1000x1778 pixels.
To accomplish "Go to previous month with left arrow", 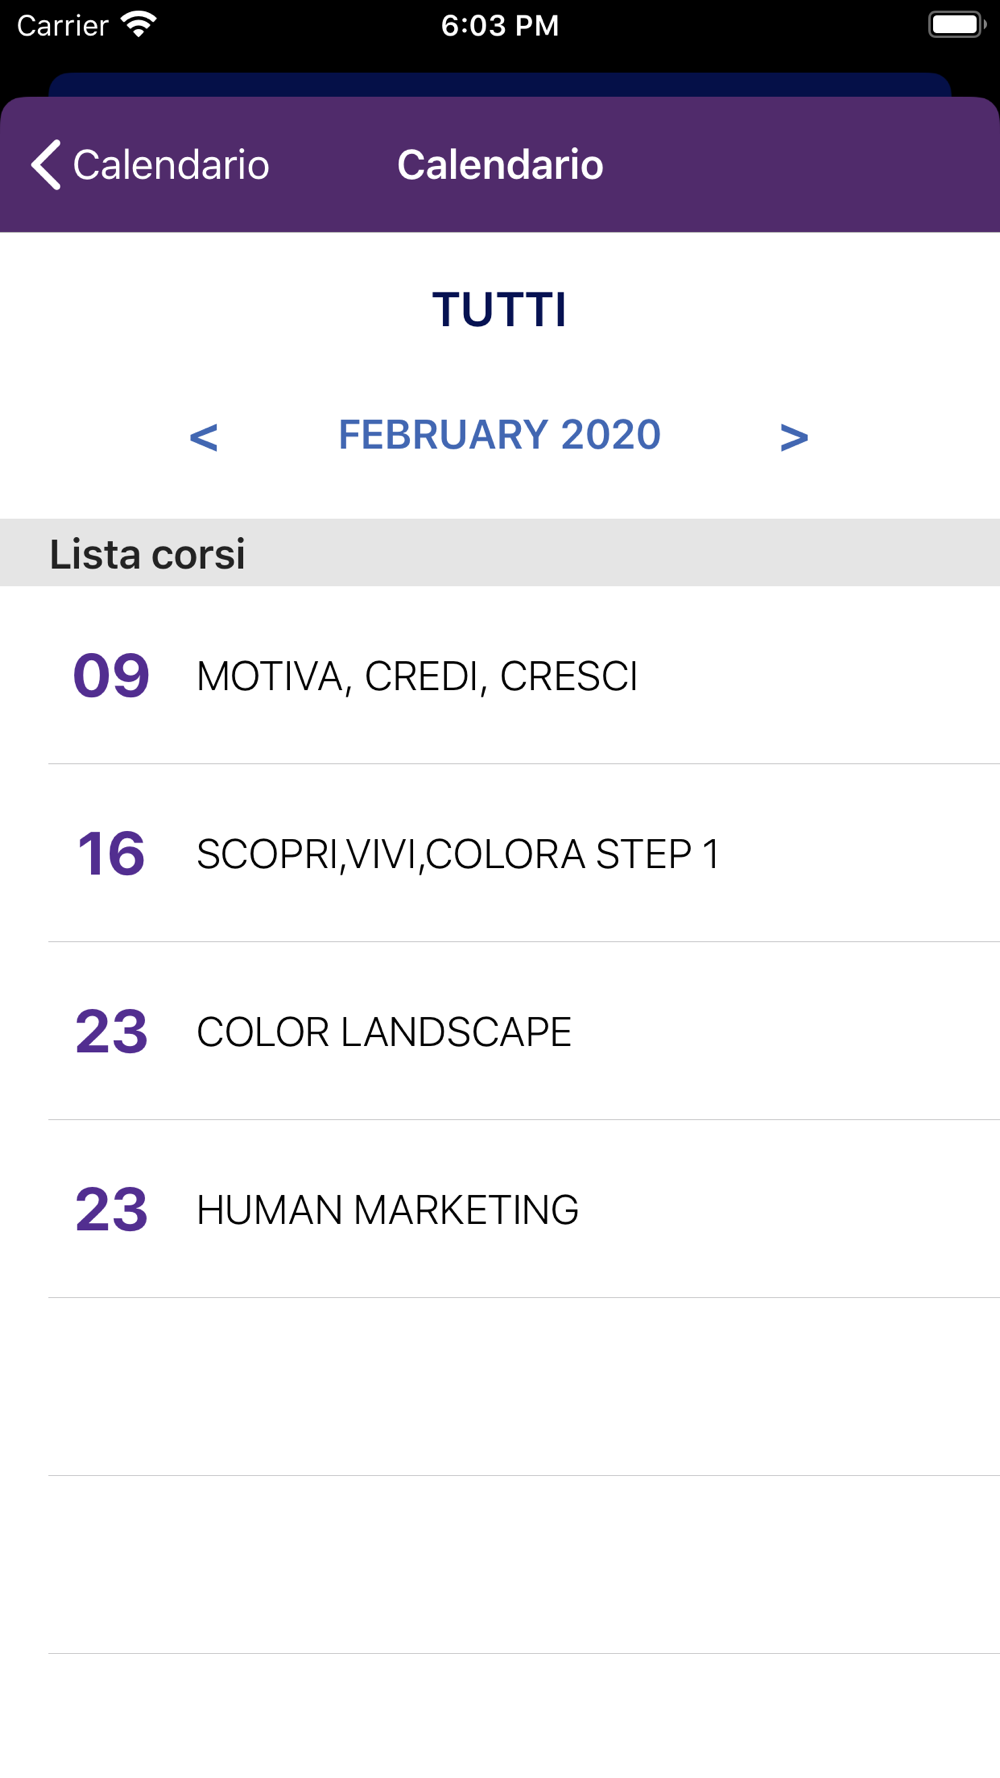I will [x=204, y=436].
